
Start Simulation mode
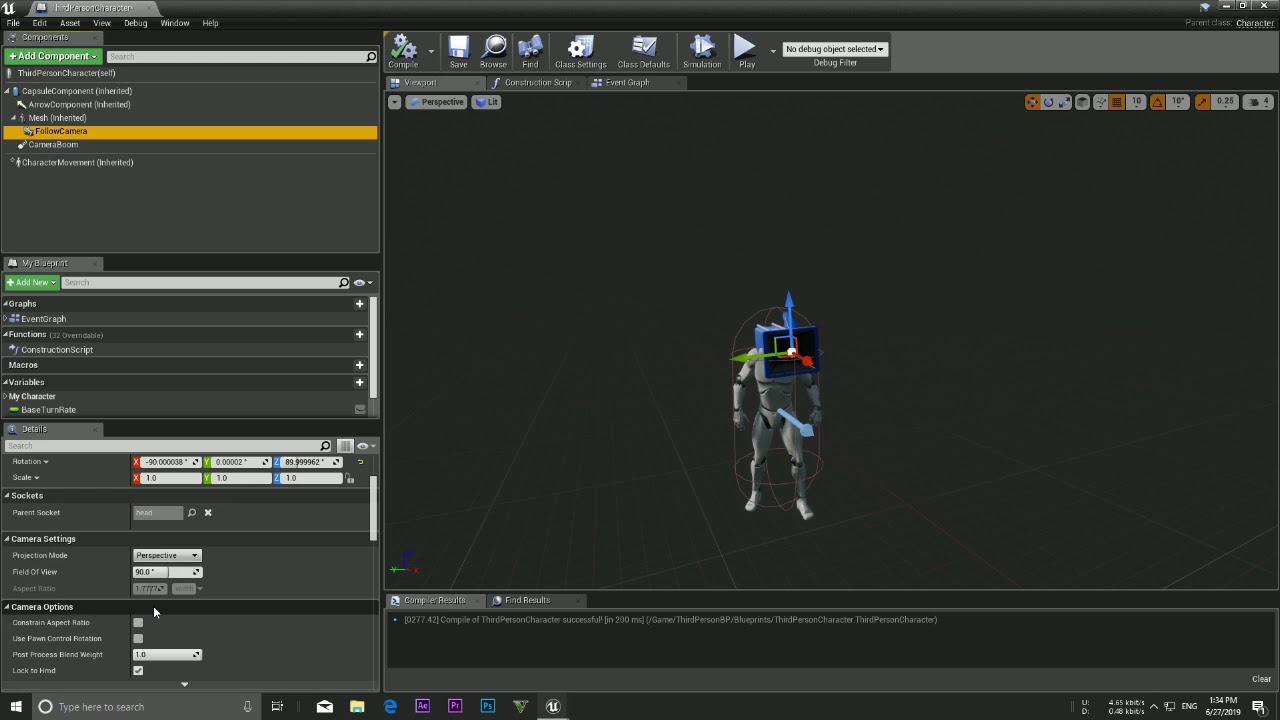click(x=701, y=52)
